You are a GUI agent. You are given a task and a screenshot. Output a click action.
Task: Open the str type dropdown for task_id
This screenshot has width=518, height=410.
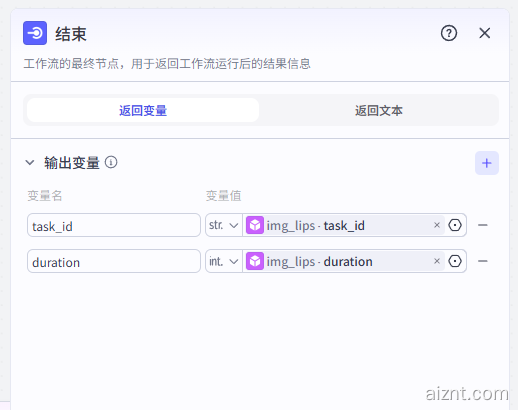point(224,225)
